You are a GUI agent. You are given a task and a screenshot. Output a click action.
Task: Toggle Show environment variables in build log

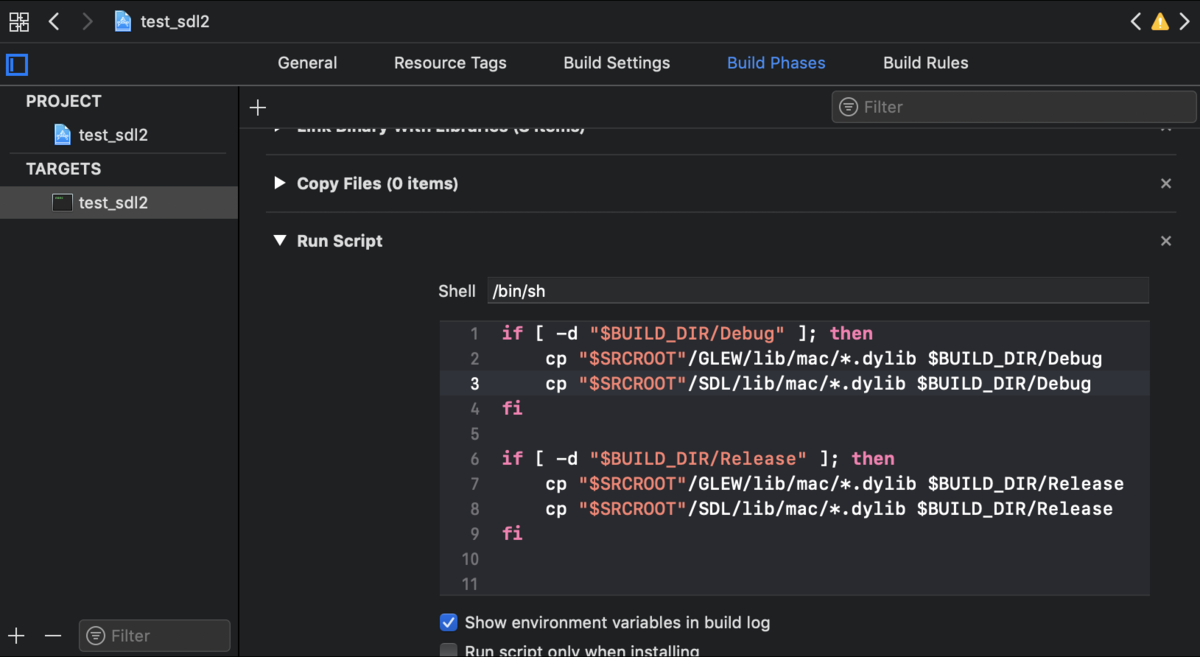pos(449,622)
